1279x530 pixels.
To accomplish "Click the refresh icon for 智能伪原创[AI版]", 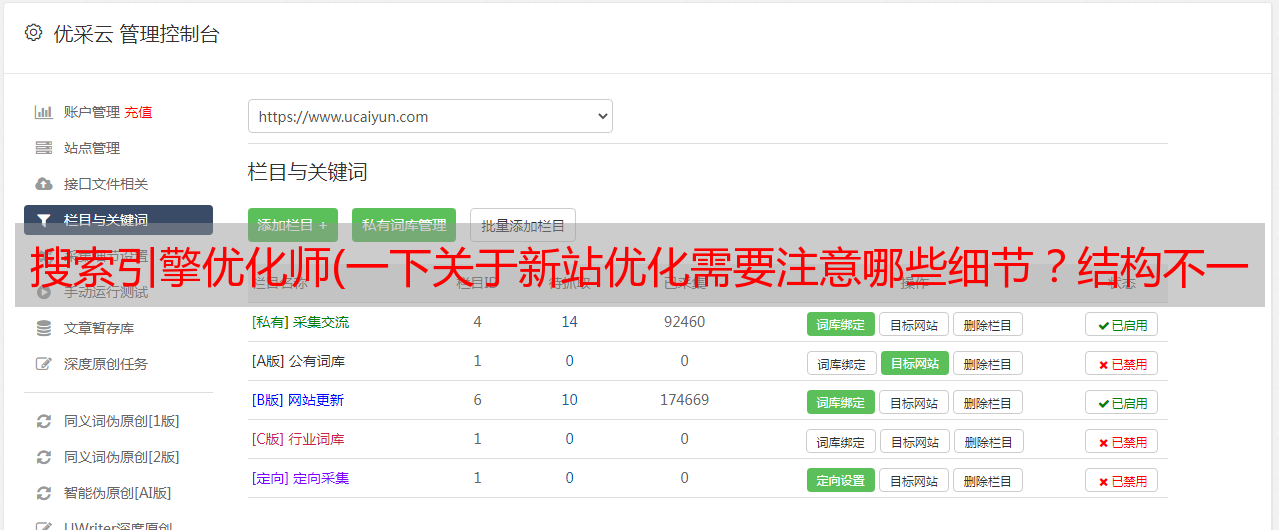I will (x=44, y=493).
